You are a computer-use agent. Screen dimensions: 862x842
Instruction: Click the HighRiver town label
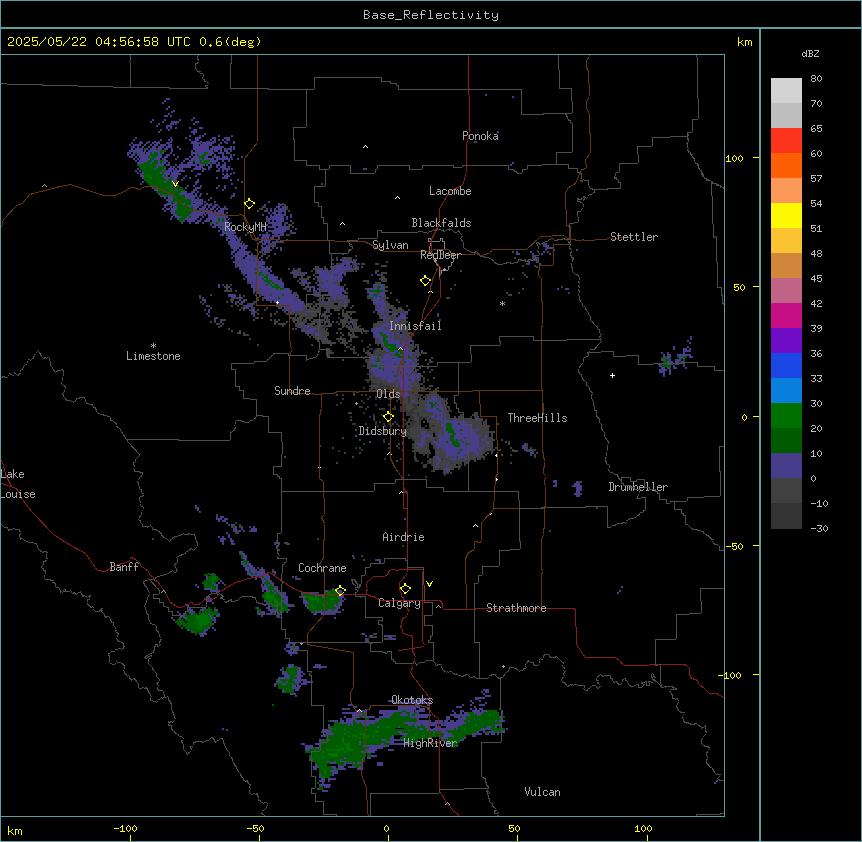(430, 743)
